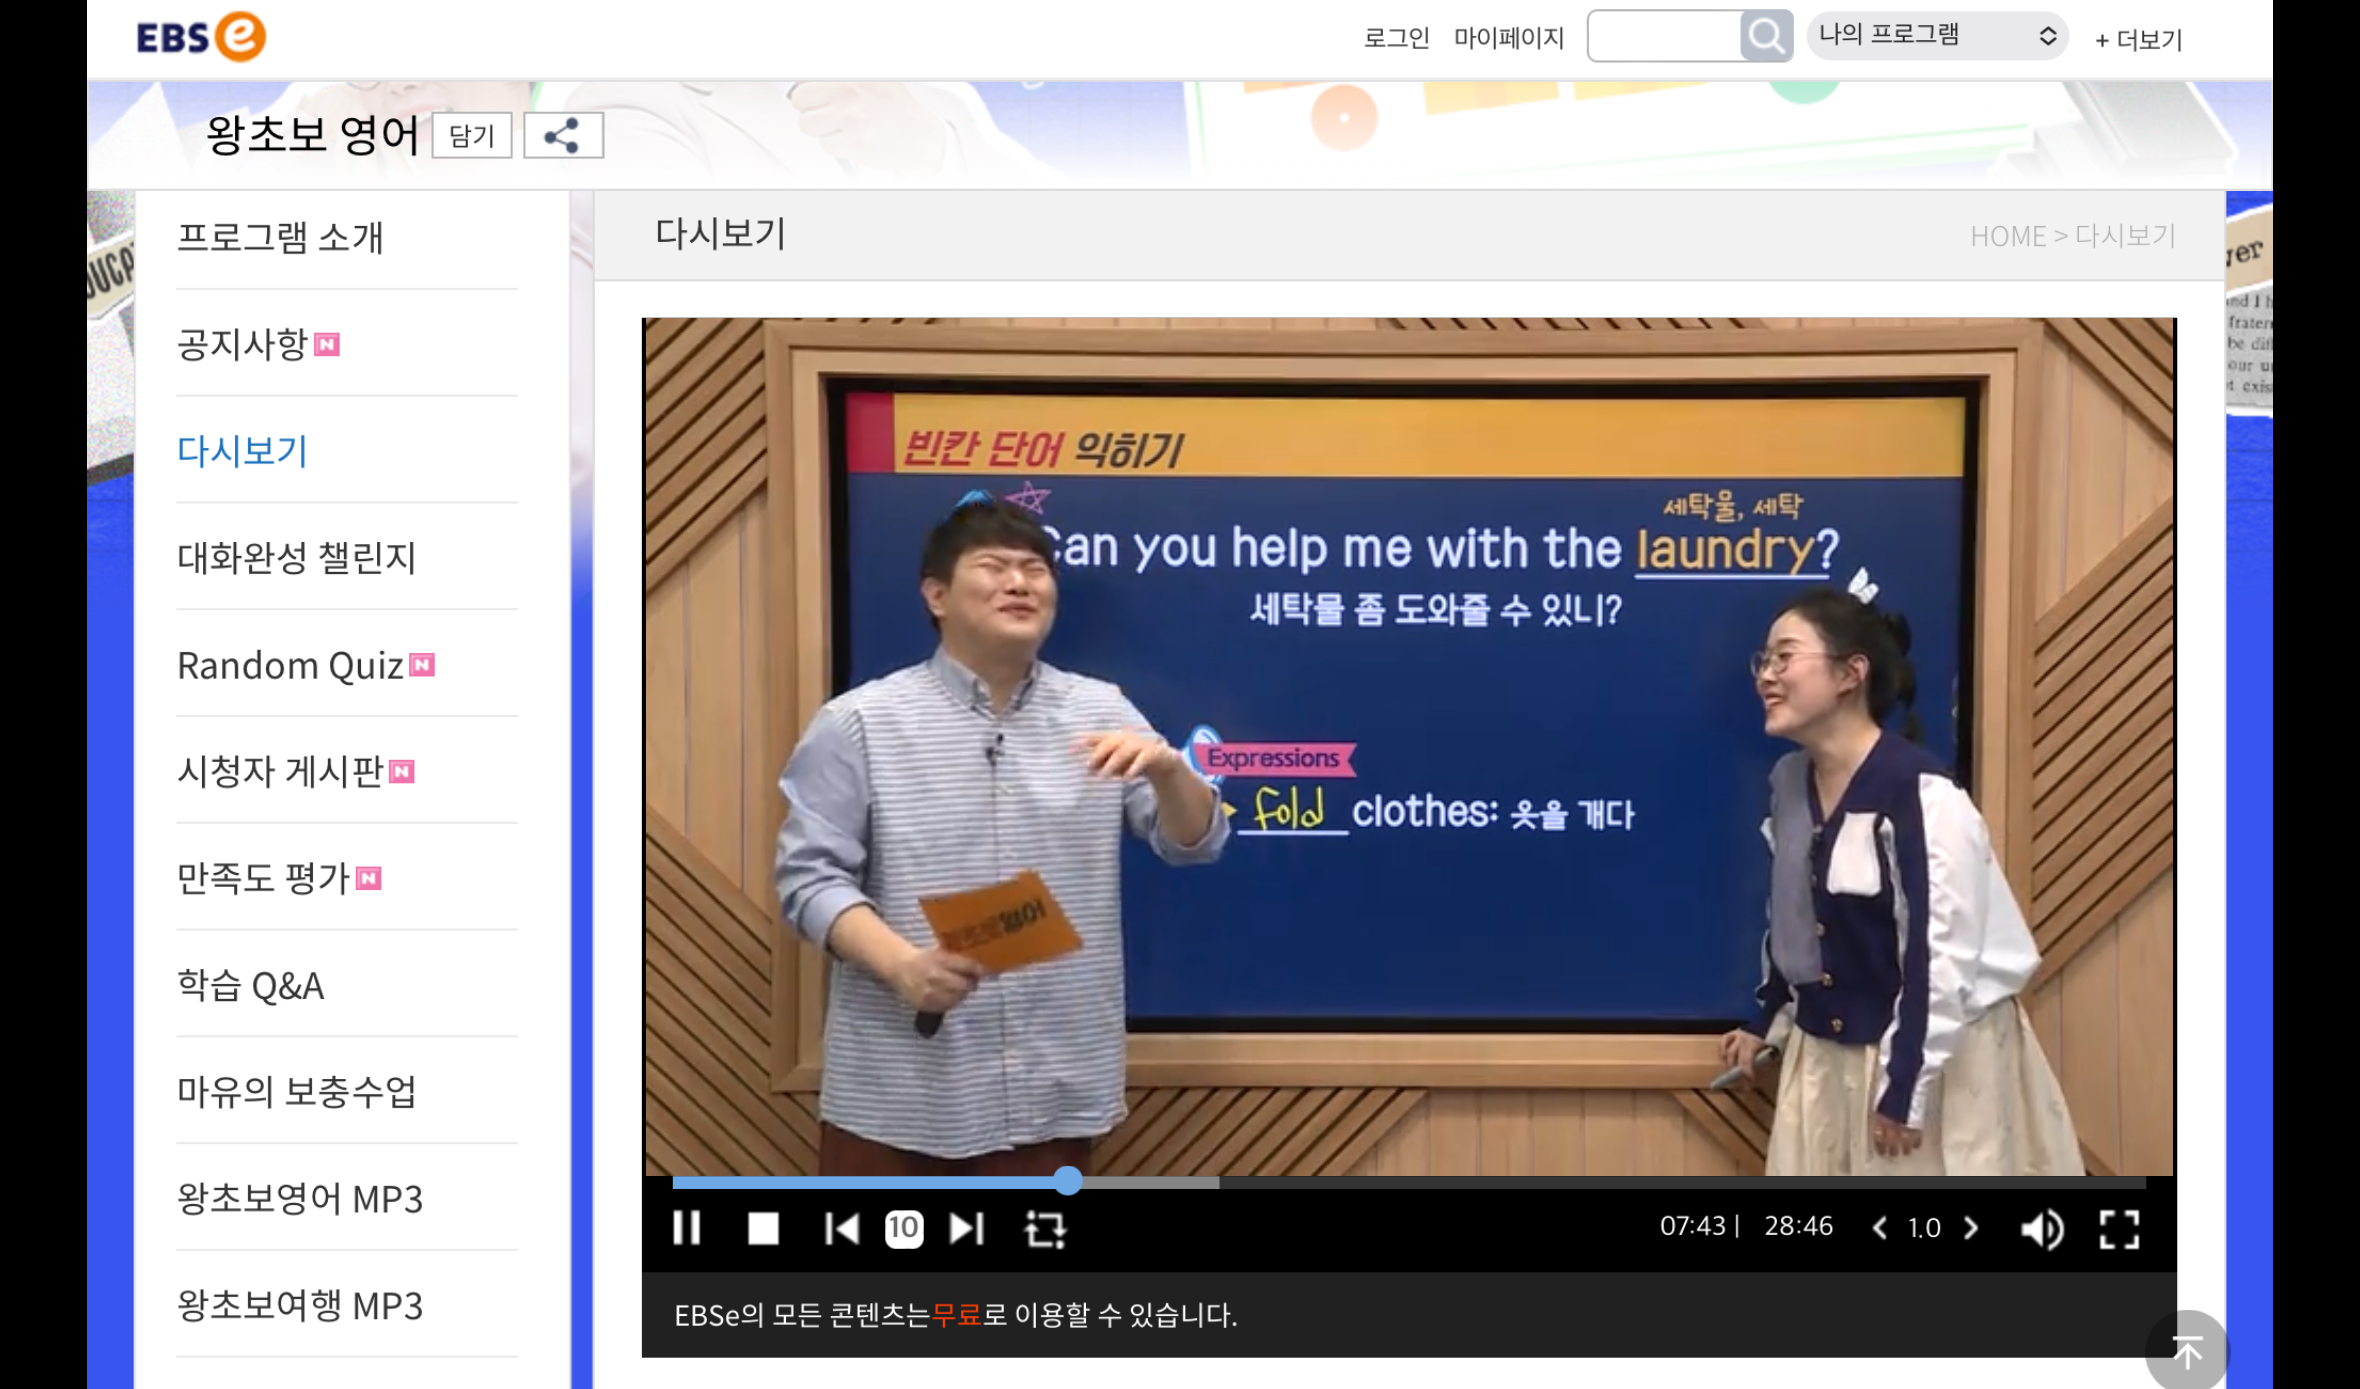Click the 왕초보 영어 program title
Viewport: 2360px width, 1389px height.
[312, 135]
